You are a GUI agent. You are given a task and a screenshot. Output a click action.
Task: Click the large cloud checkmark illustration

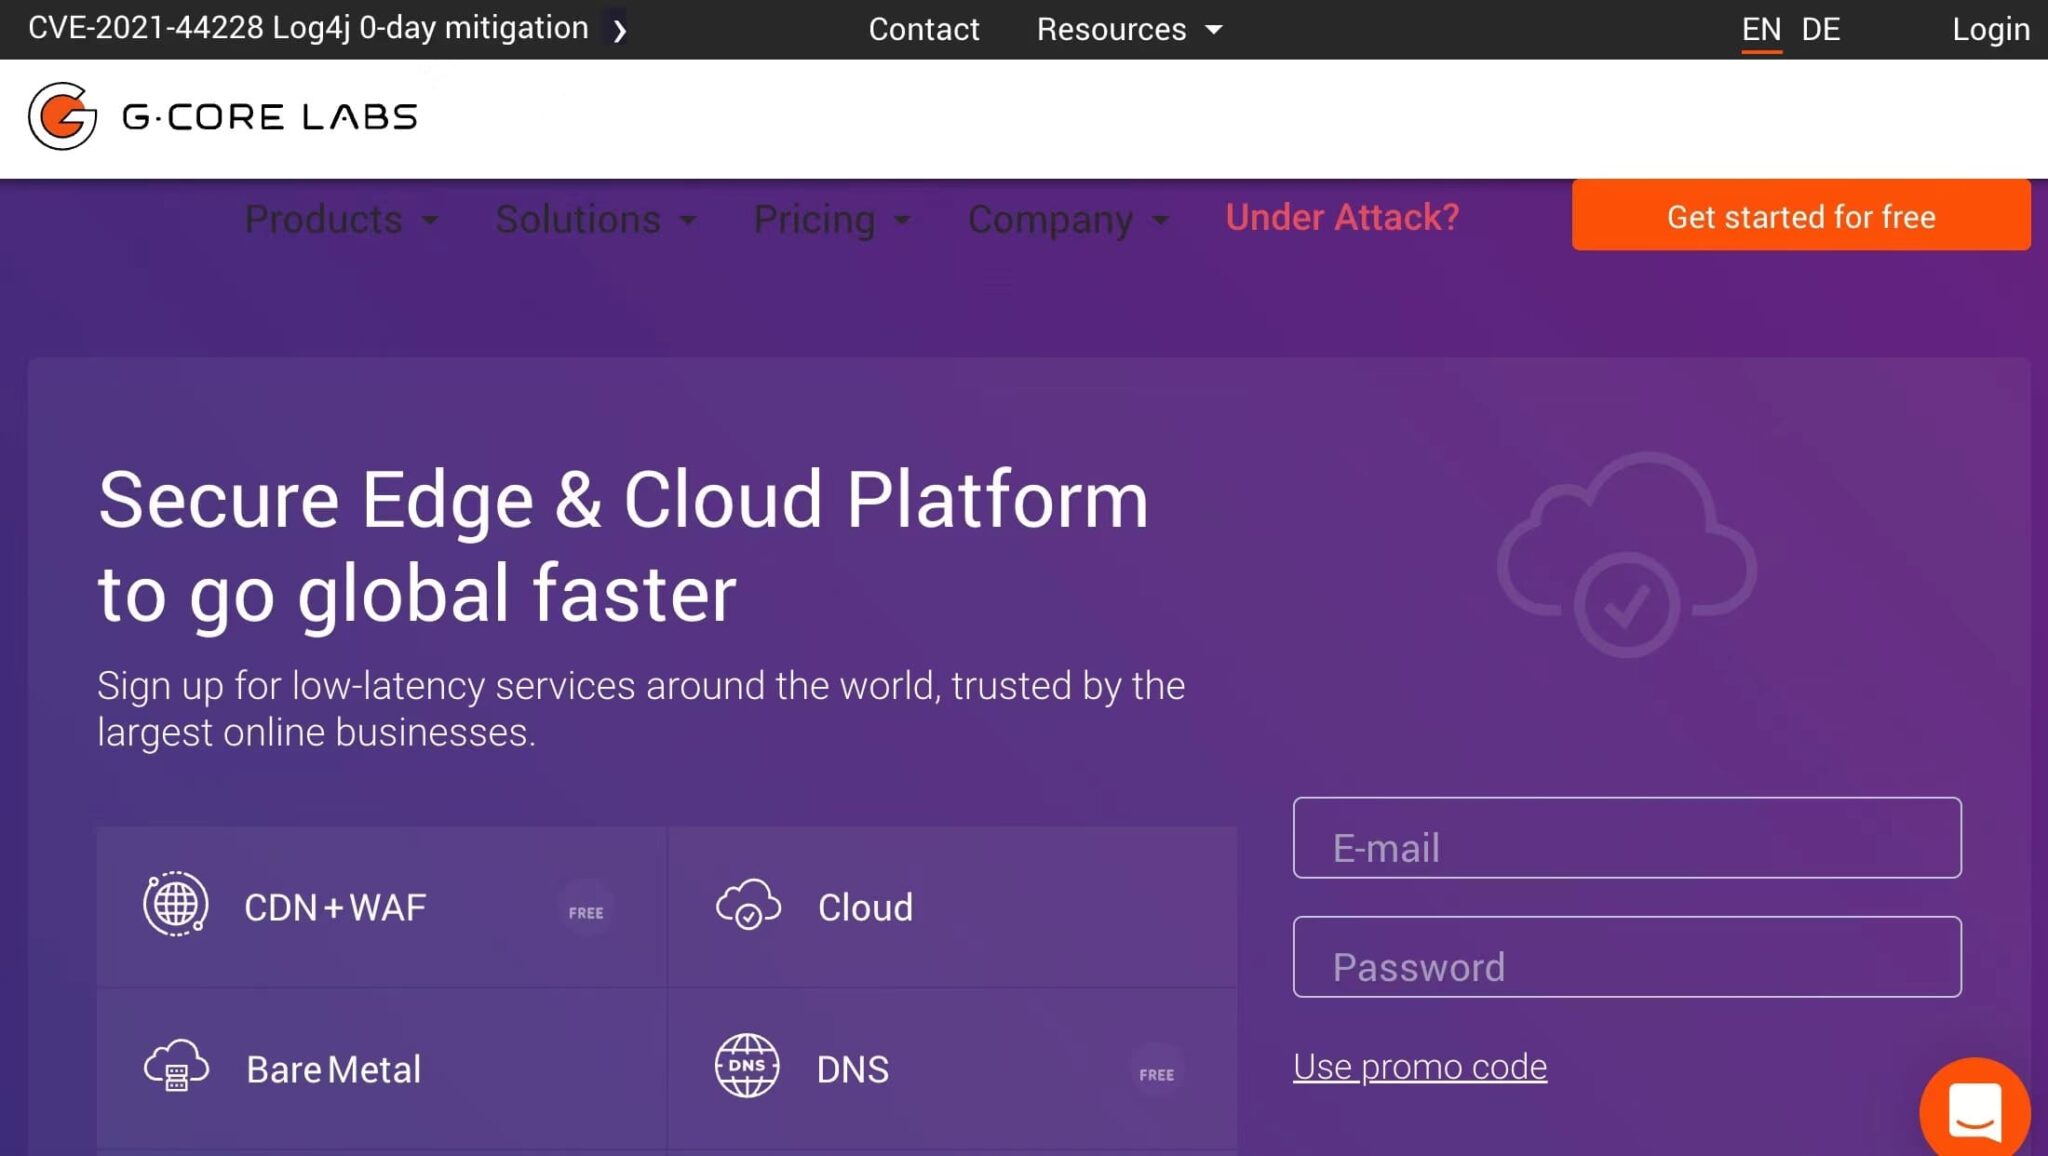(1626, 555)
